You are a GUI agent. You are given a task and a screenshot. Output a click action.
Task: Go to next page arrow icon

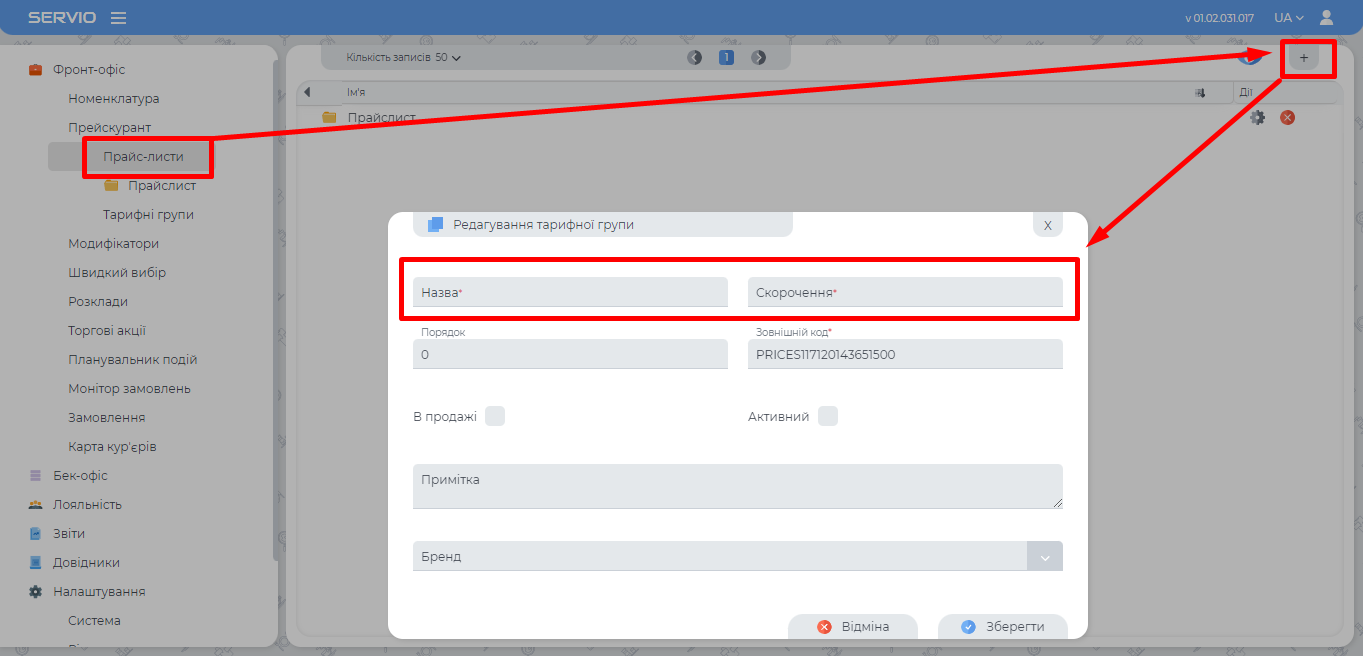tap(759, 58)
